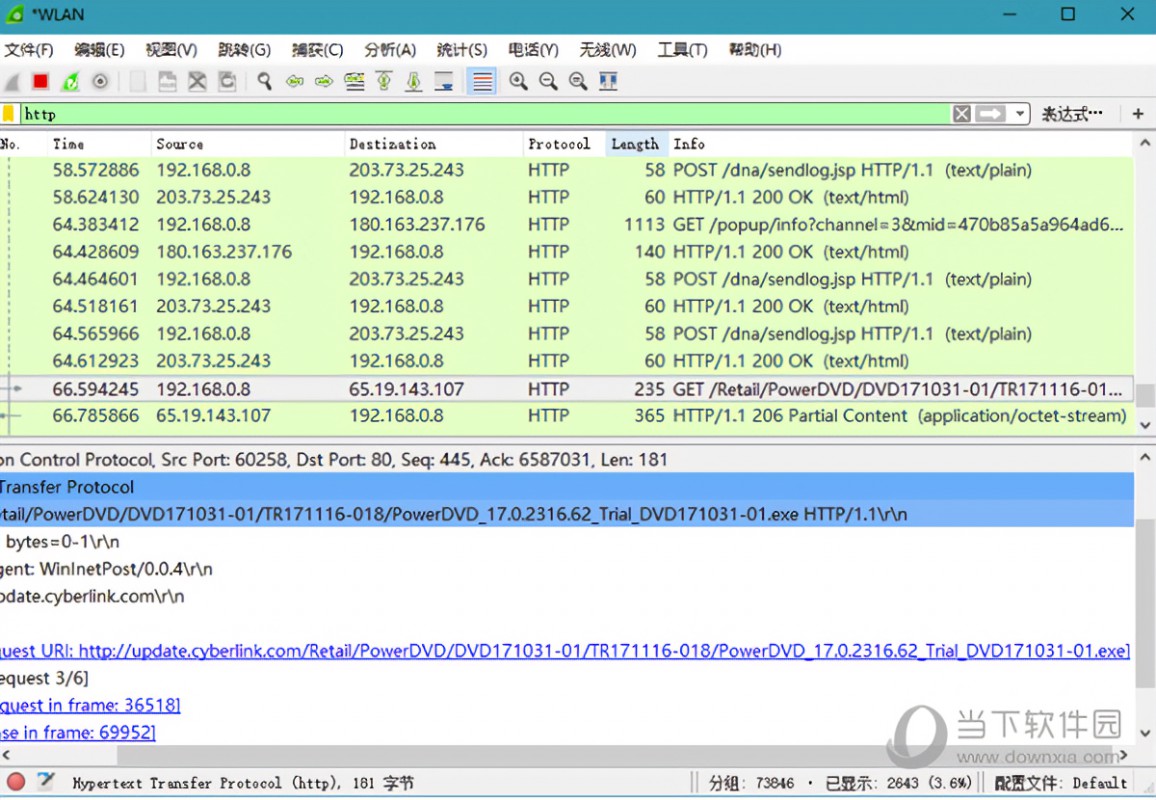The height and width of the screenshot is (800, 1156).
Task: Clear the http display filter
Action: tap(961, 114)
